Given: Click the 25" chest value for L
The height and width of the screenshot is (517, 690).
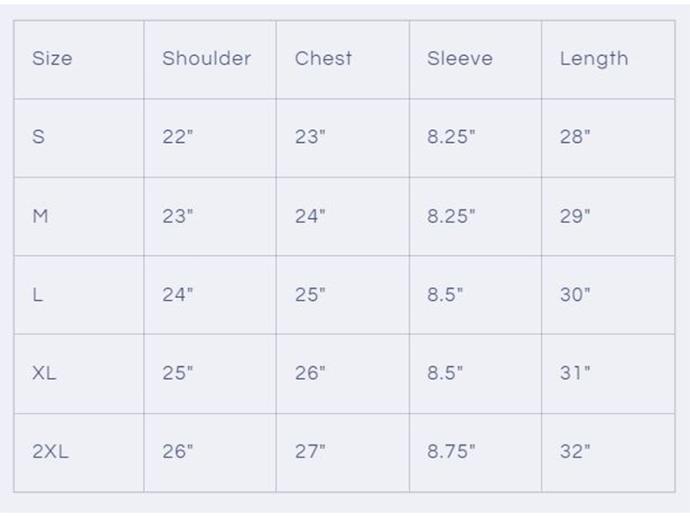Looking at the screenshot, I should tap(310, 294).
